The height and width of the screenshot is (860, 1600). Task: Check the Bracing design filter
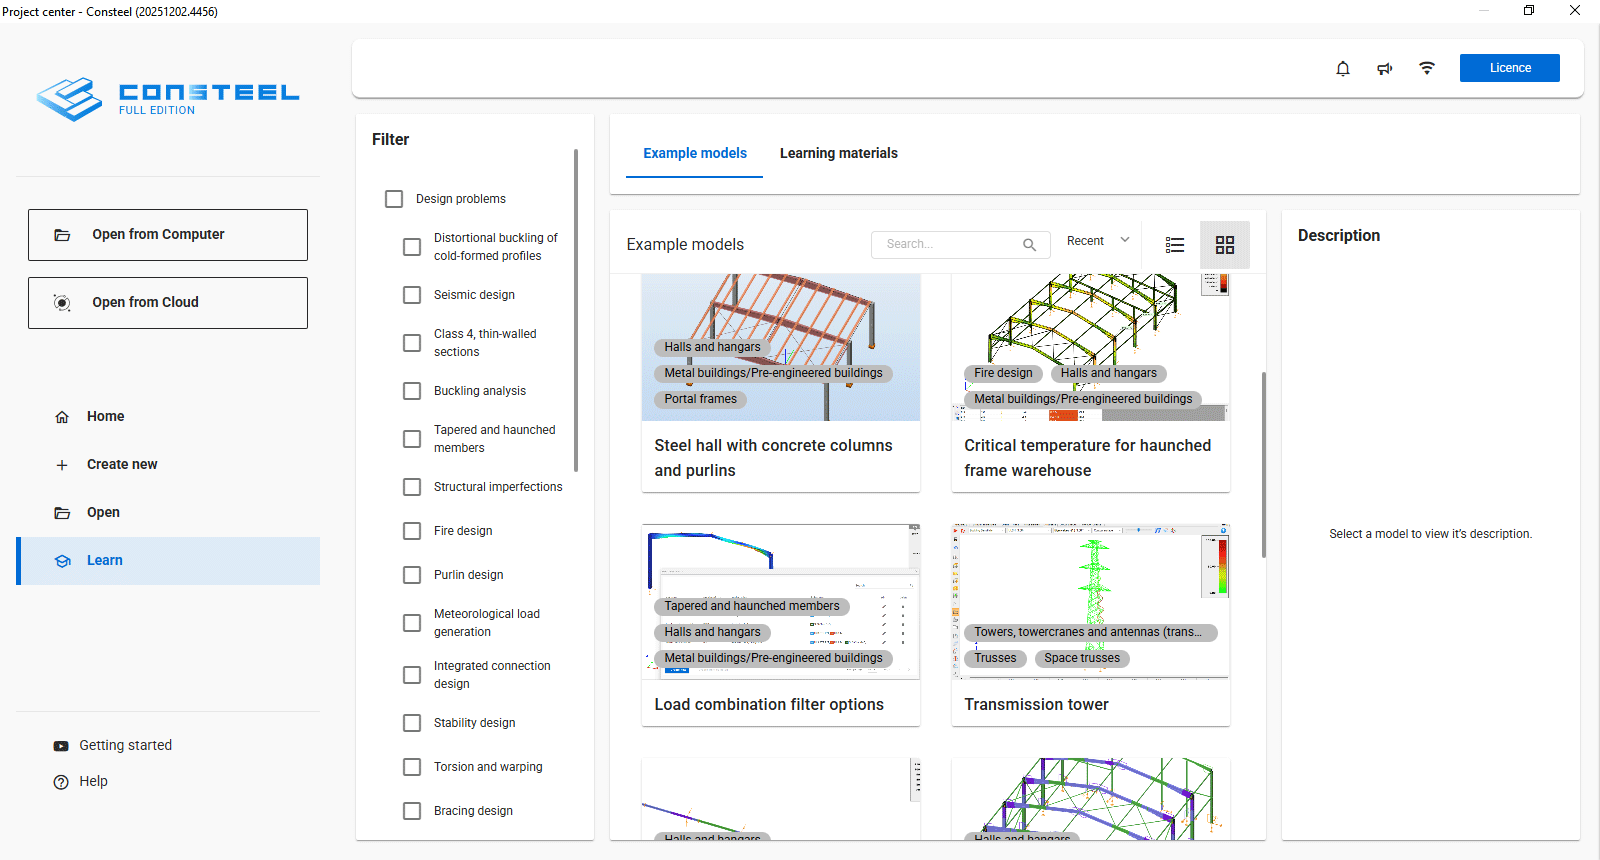click(412, 811)
